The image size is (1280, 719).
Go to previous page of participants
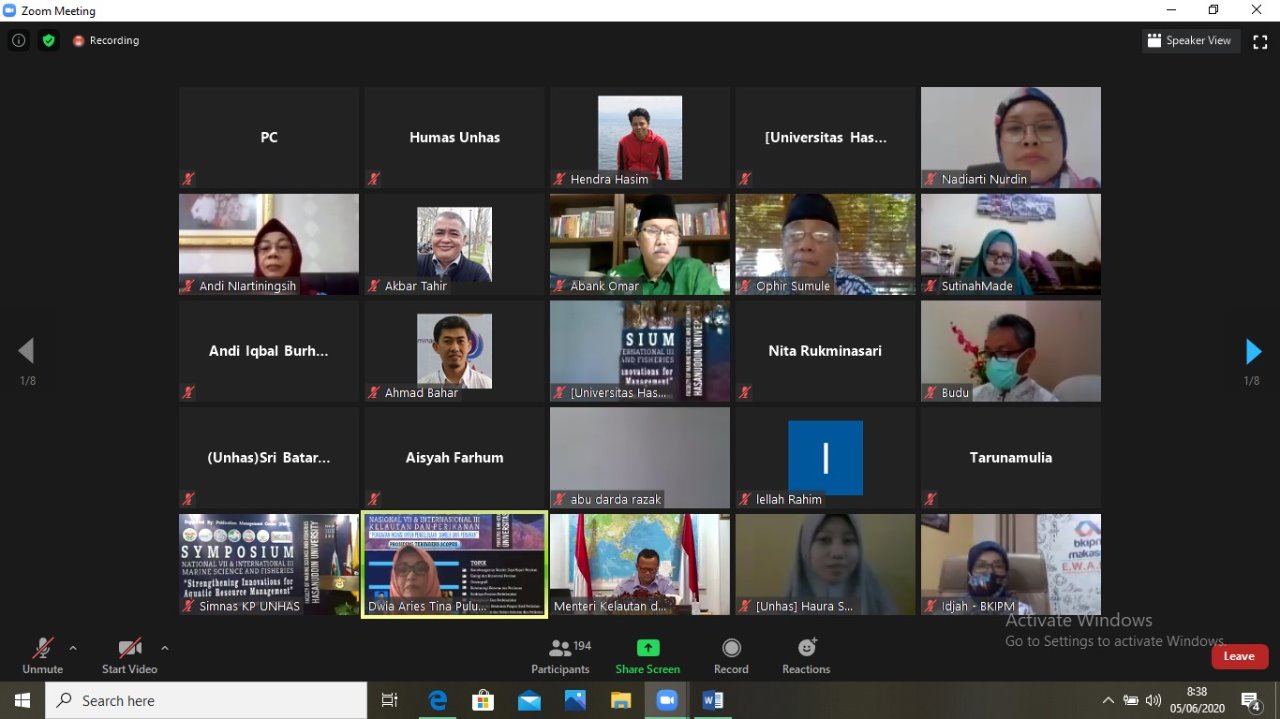(x=26, y=351)
